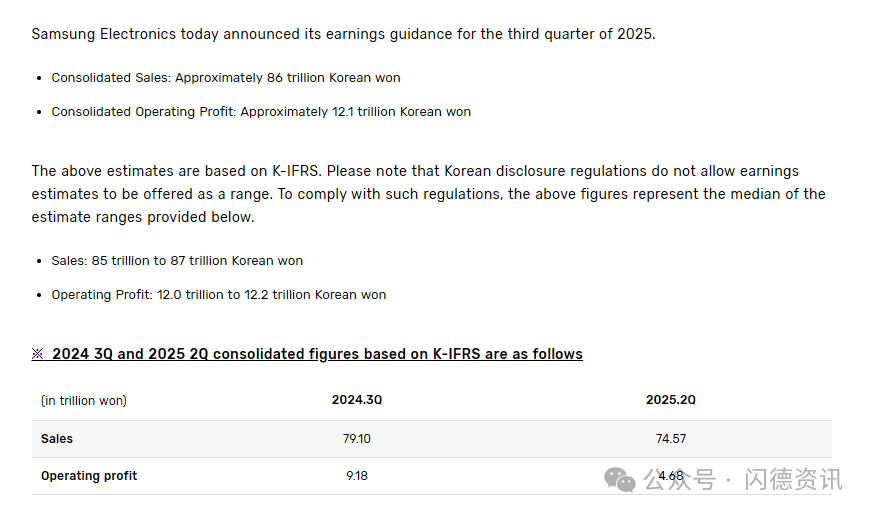Open the underlined K-IFRS consolidated figures heading
The image size is (870, 514).
[x=317, y=354]
